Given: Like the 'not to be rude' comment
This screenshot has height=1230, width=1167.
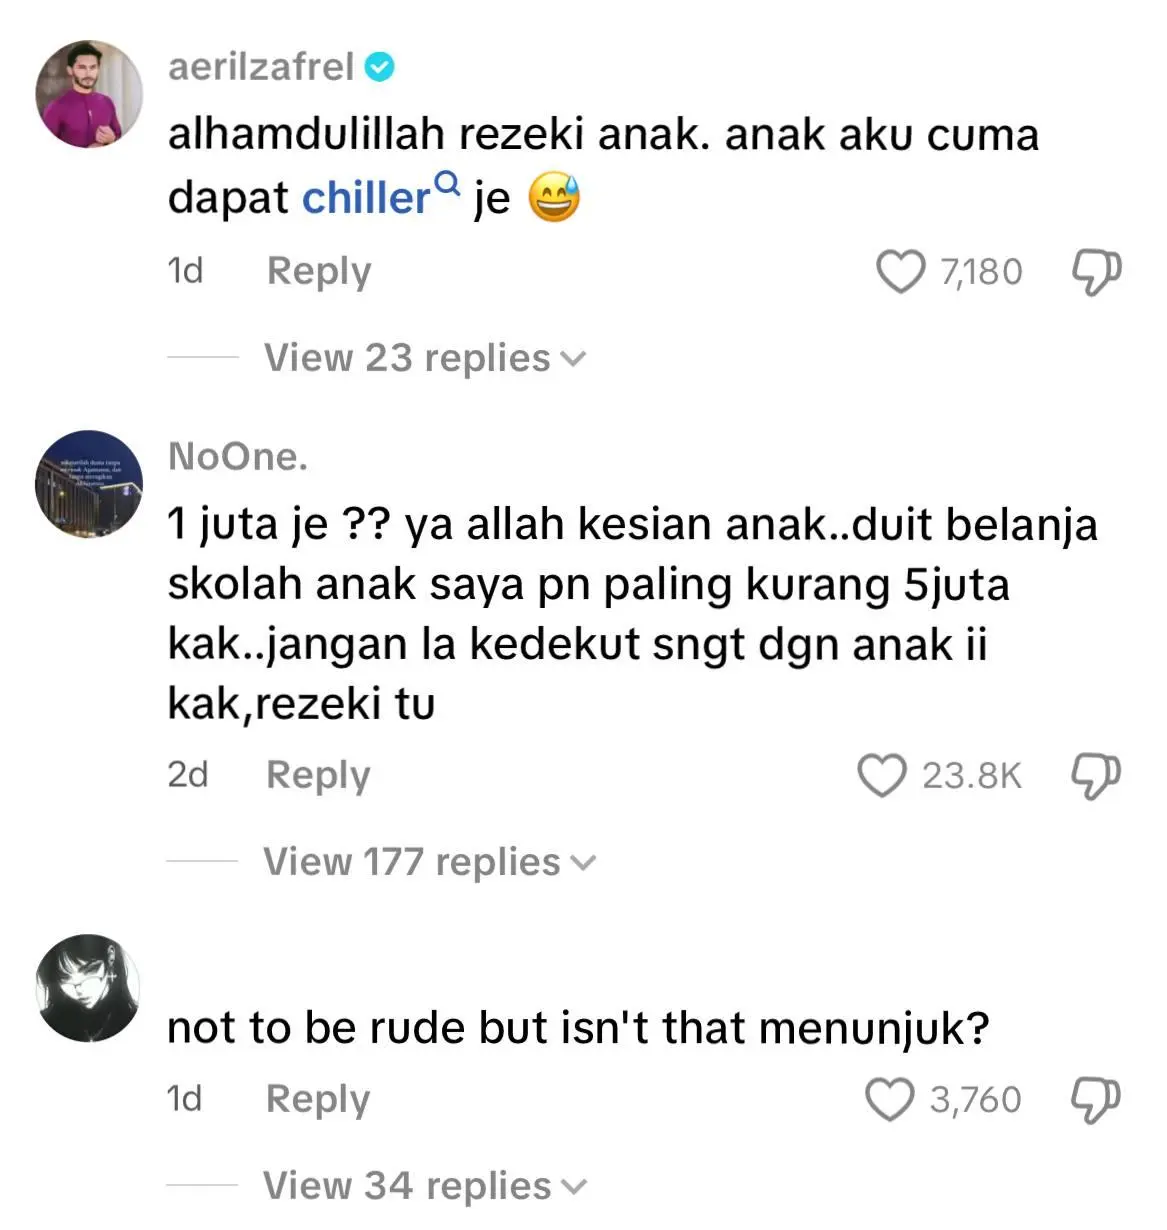Looking at the screenshot, I should 889,1099.
